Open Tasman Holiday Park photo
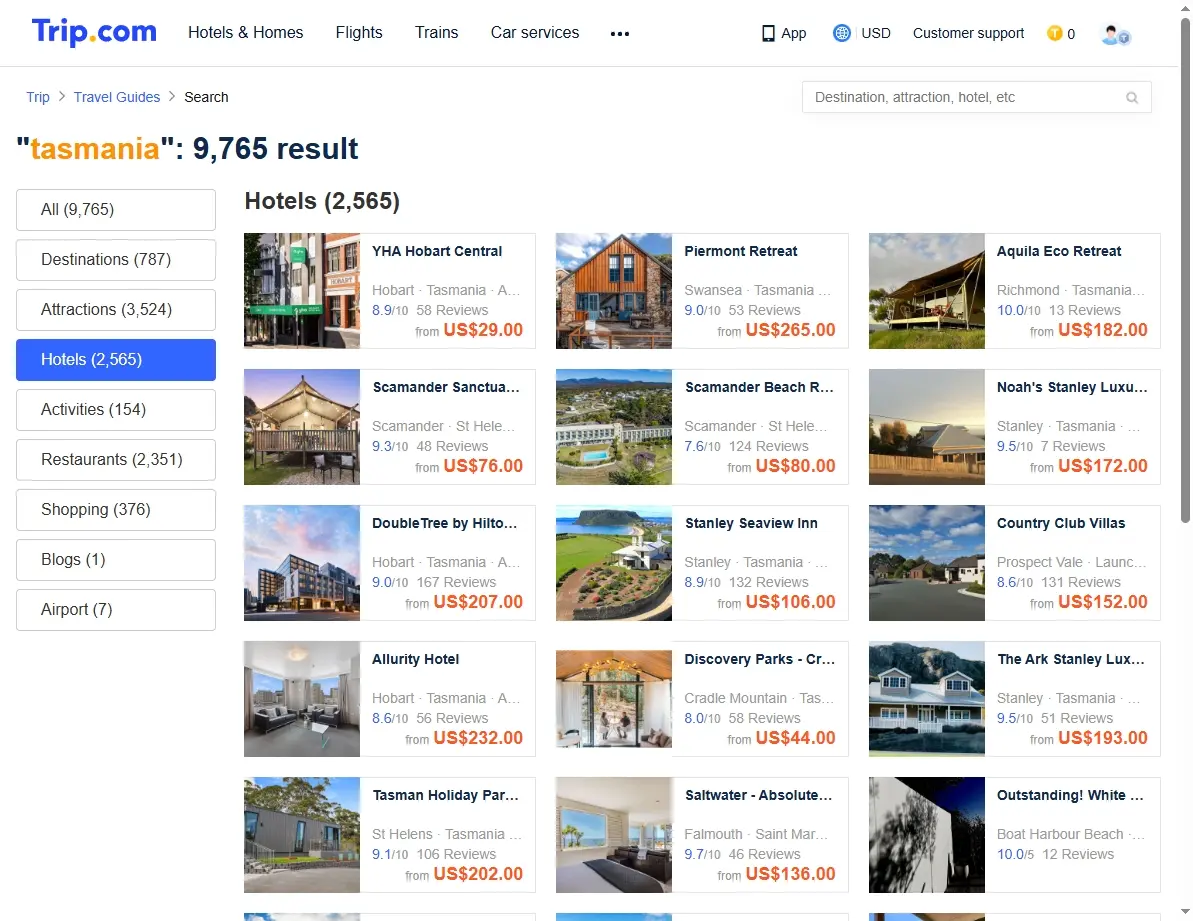Image resolution: width=1193 pixels, height=921 pixels. (302, 835)
